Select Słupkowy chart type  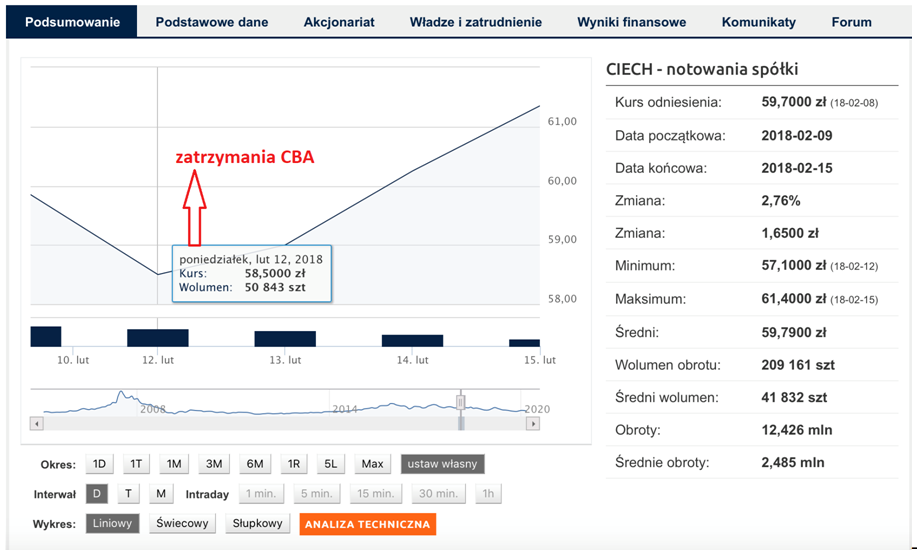257,524
